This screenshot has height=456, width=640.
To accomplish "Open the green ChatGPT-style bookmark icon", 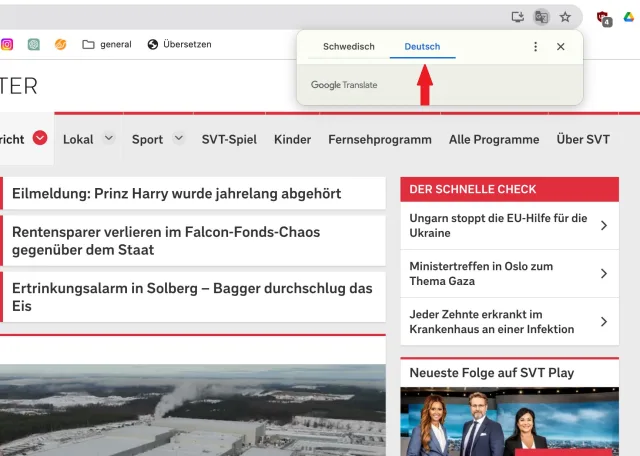I will 33,44.
